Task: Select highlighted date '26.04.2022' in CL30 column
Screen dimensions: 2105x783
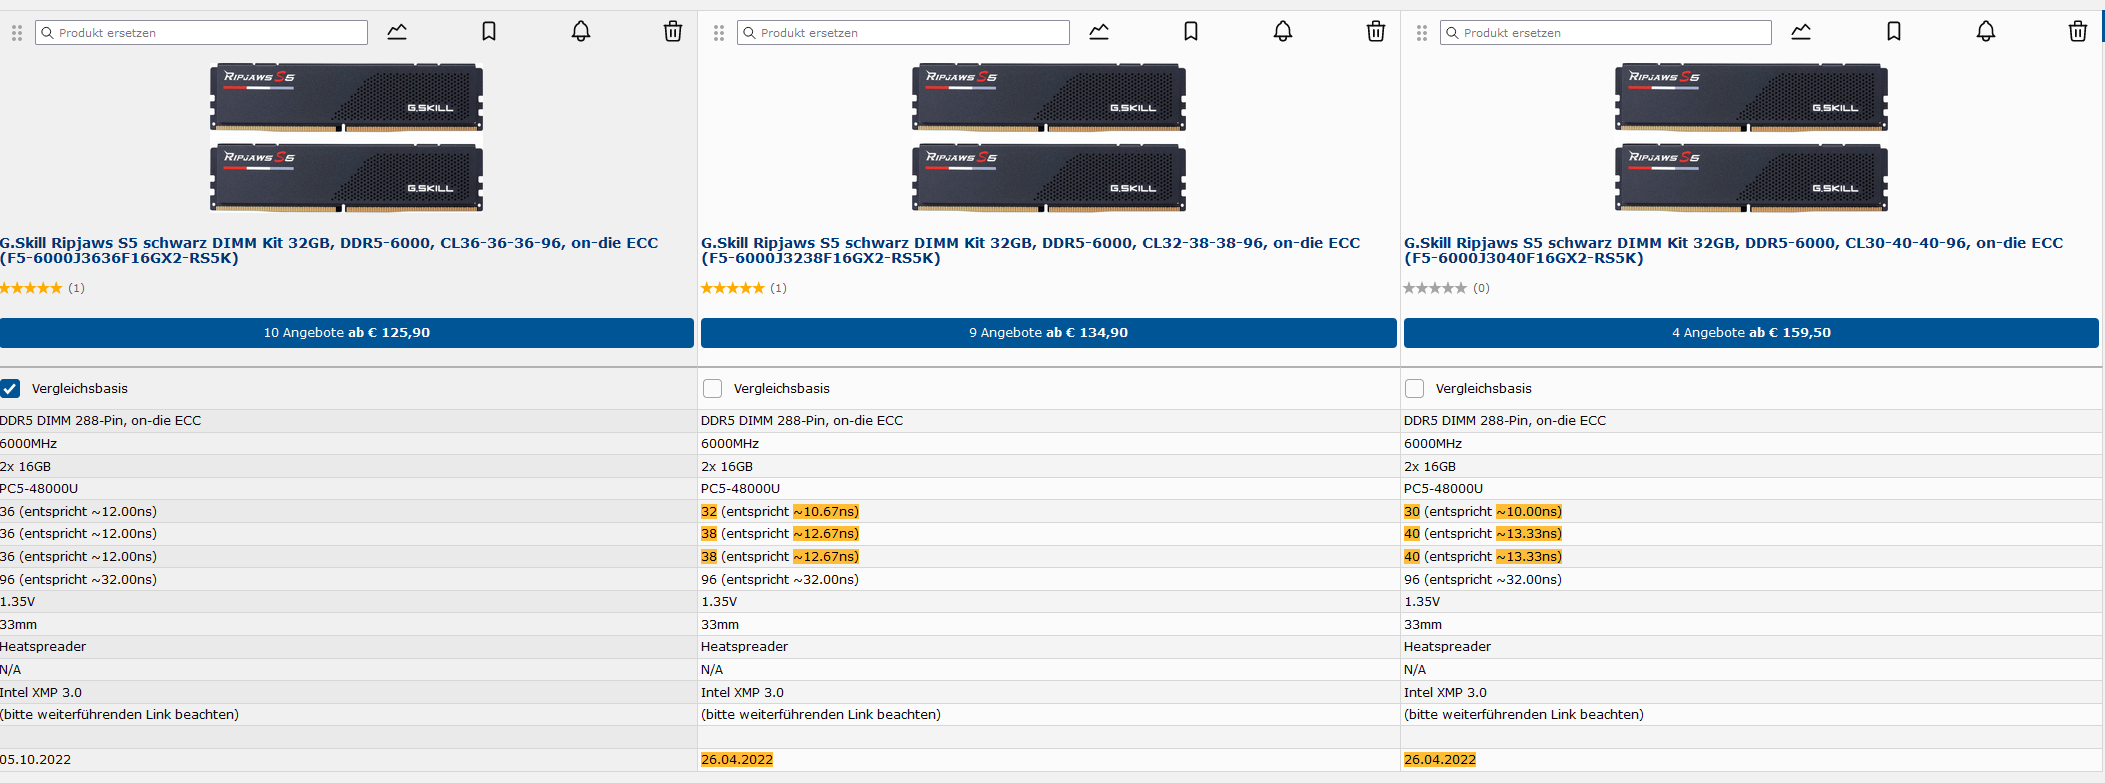Action: point(1440,760)
